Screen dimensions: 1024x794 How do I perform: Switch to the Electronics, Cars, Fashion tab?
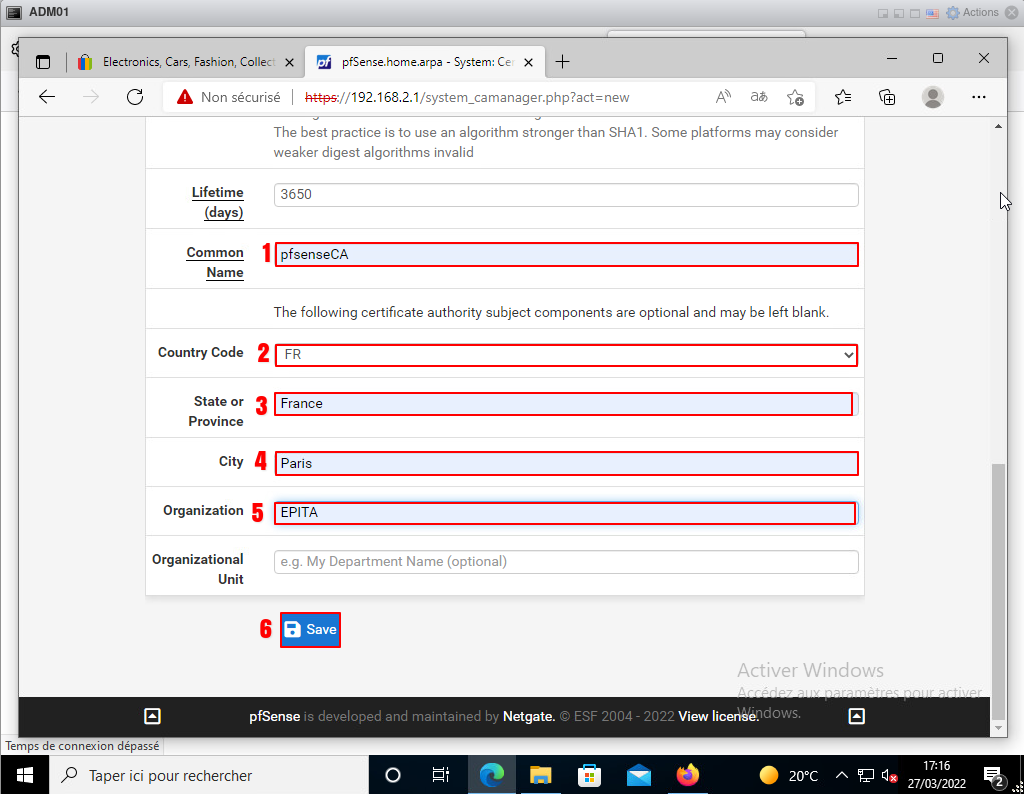pos(180,62)
